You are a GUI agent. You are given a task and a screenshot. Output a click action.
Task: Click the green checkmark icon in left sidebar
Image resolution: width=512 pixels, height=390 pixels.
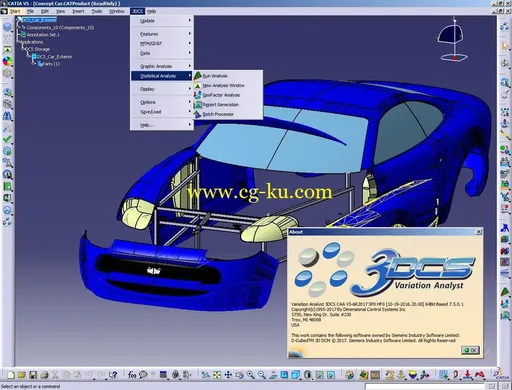point(7,139)
